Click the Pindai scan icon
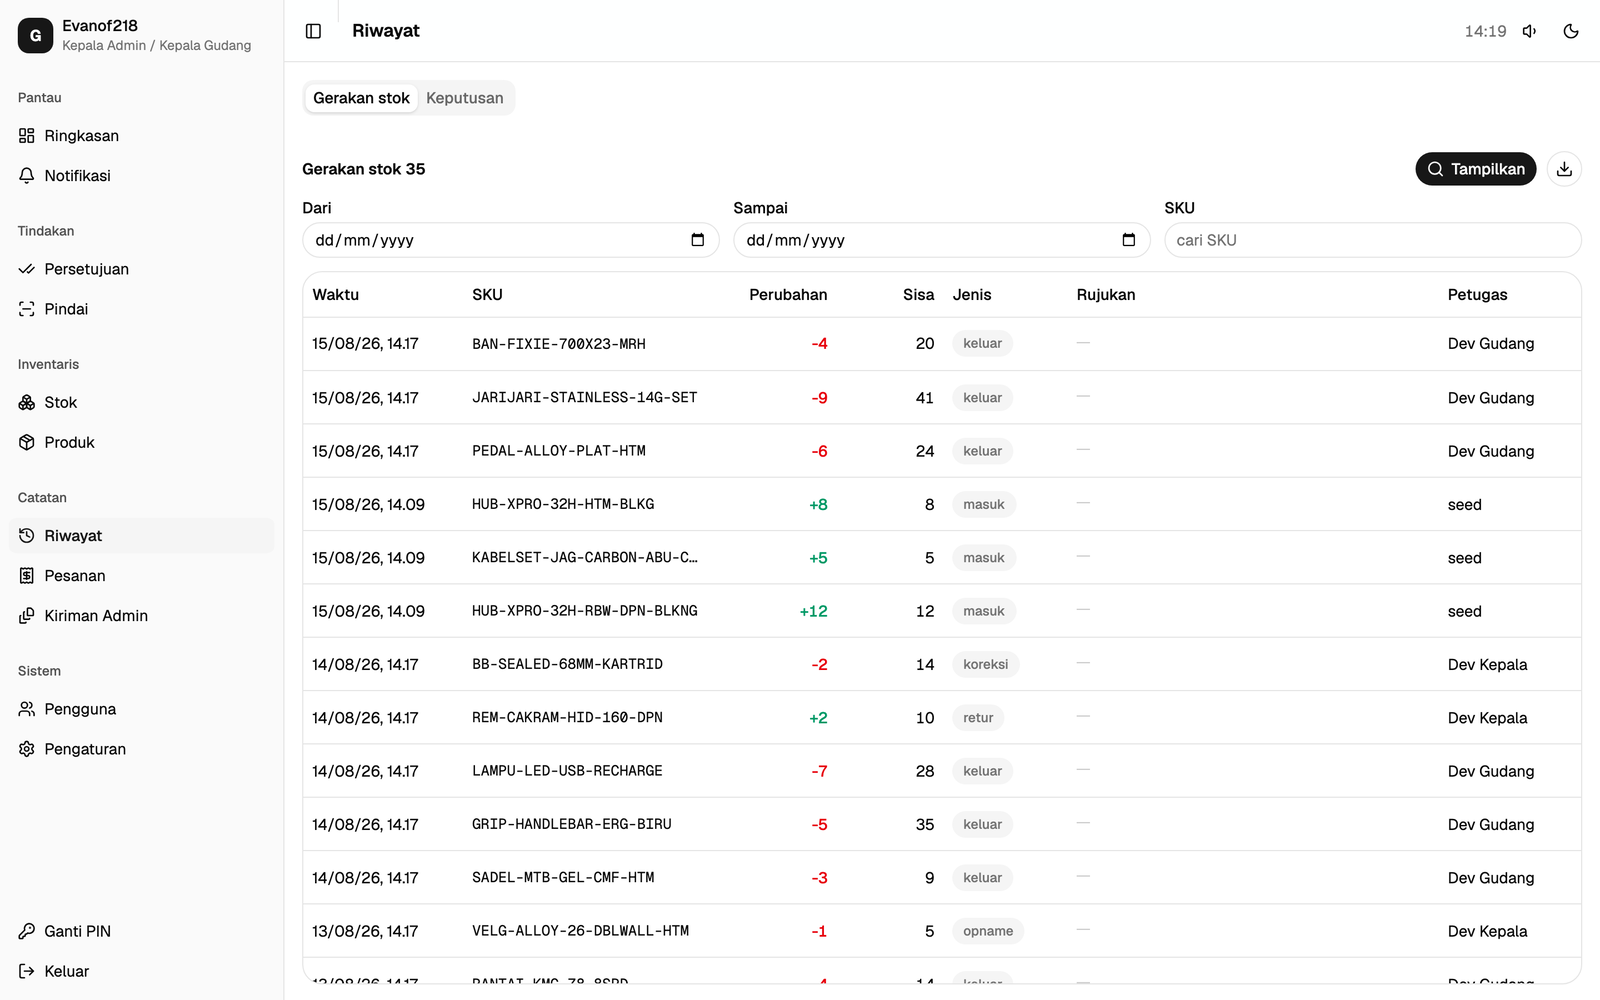Screen dimensions: 1600x1000 27,309
